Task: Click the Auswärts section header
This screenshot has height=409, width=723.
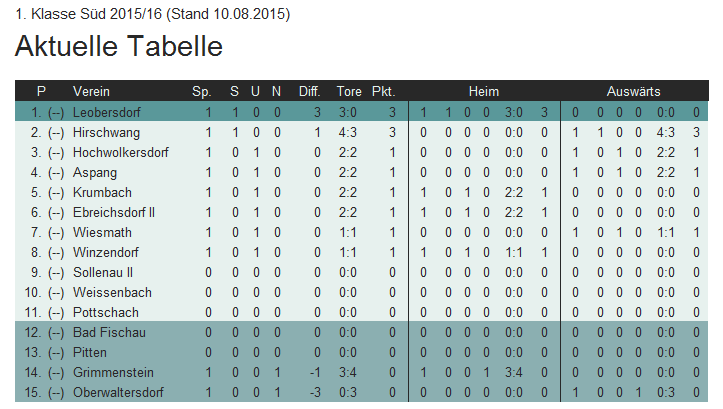Action: [x=634, y=91]
